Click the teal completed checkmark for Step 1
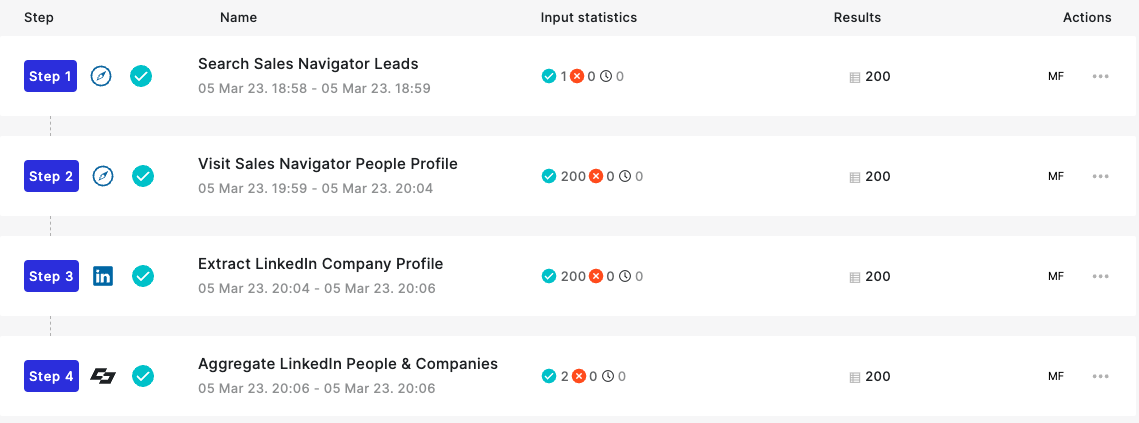The width and height of the screenshot is (1139, 423). [x=141, y=76]
